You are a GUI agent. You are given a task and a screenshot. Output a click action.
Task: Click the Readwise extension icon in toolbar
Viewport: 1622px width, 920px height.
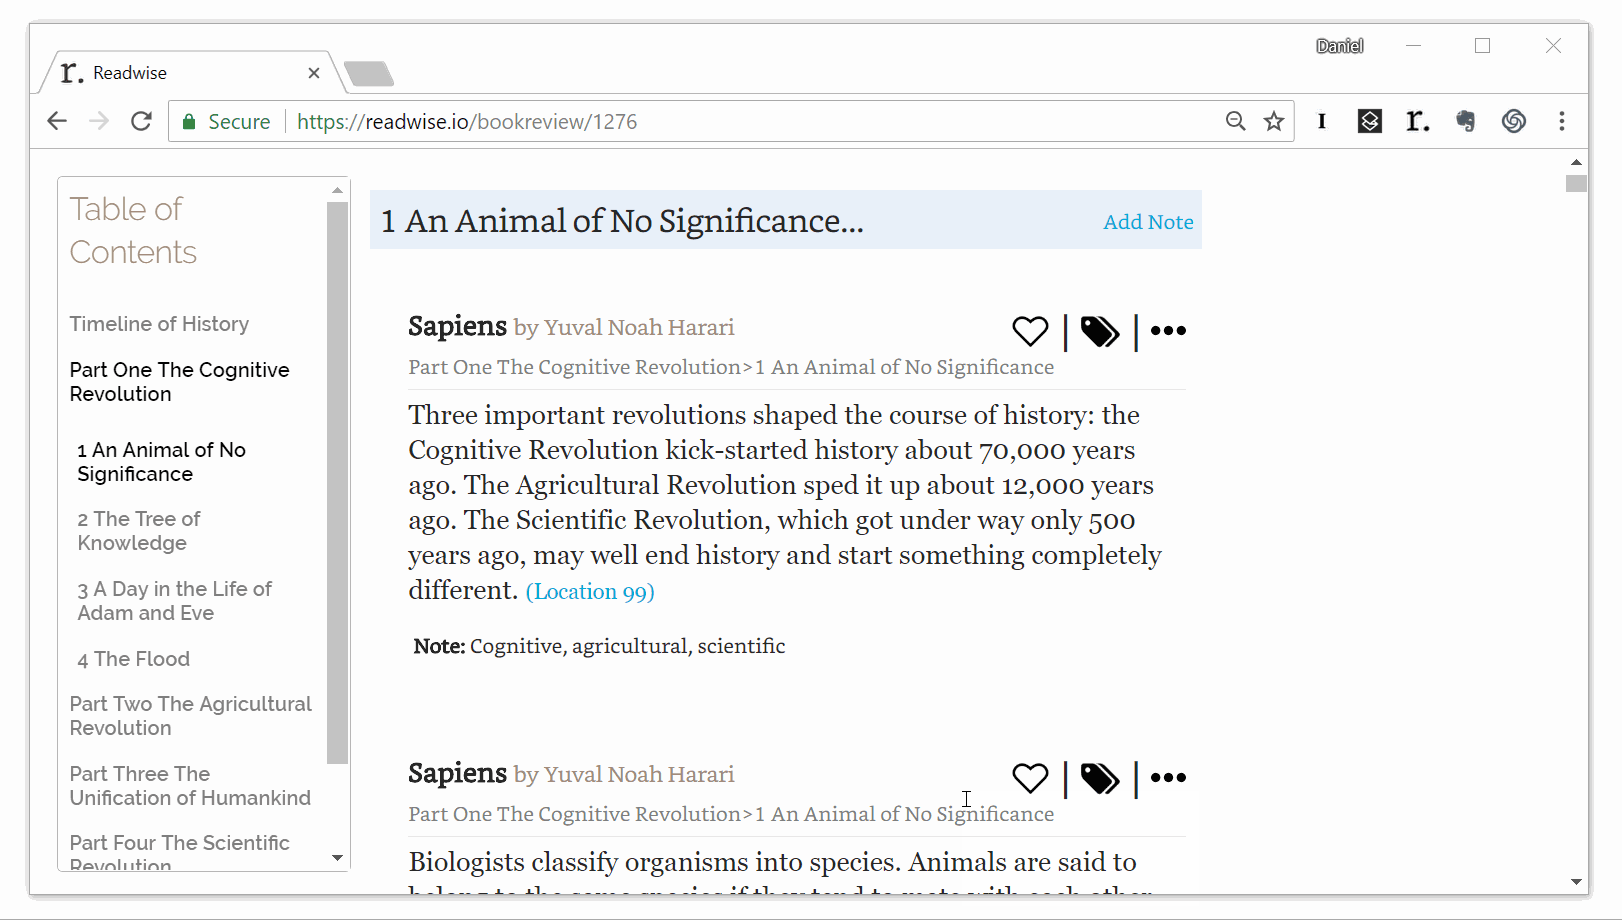pyautogui.click(x=1418, y=121)
